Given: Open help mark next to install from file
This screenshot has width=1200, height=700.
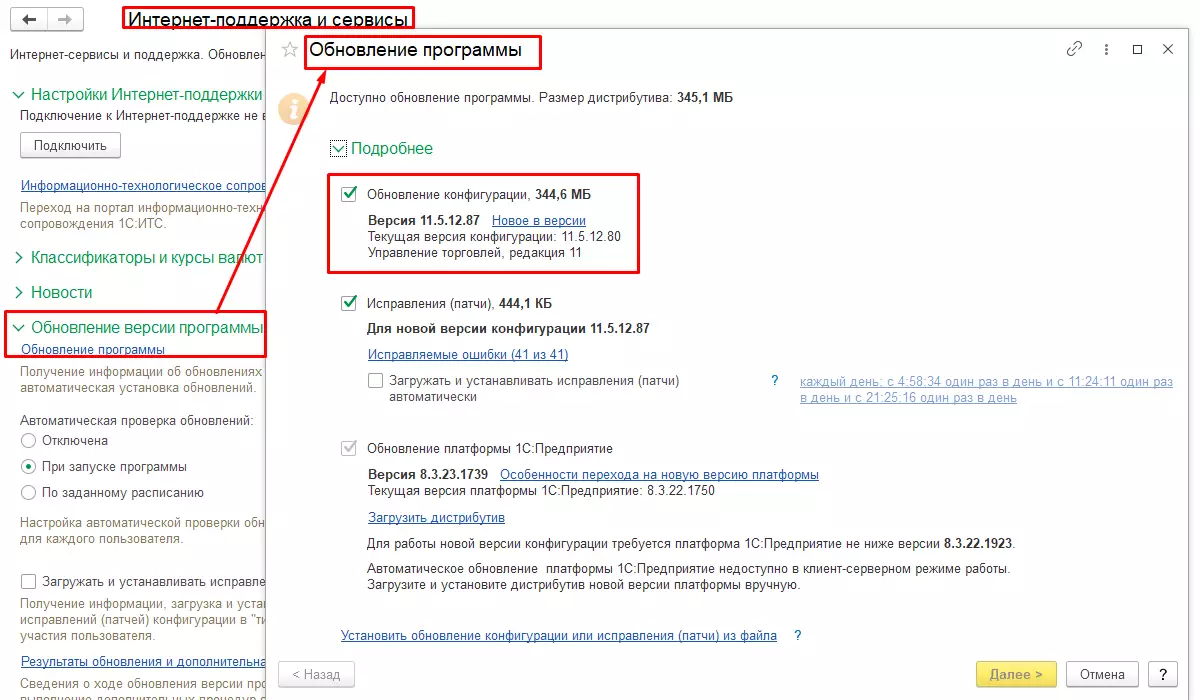Looking at the screenshot, I should coord(797,635).
